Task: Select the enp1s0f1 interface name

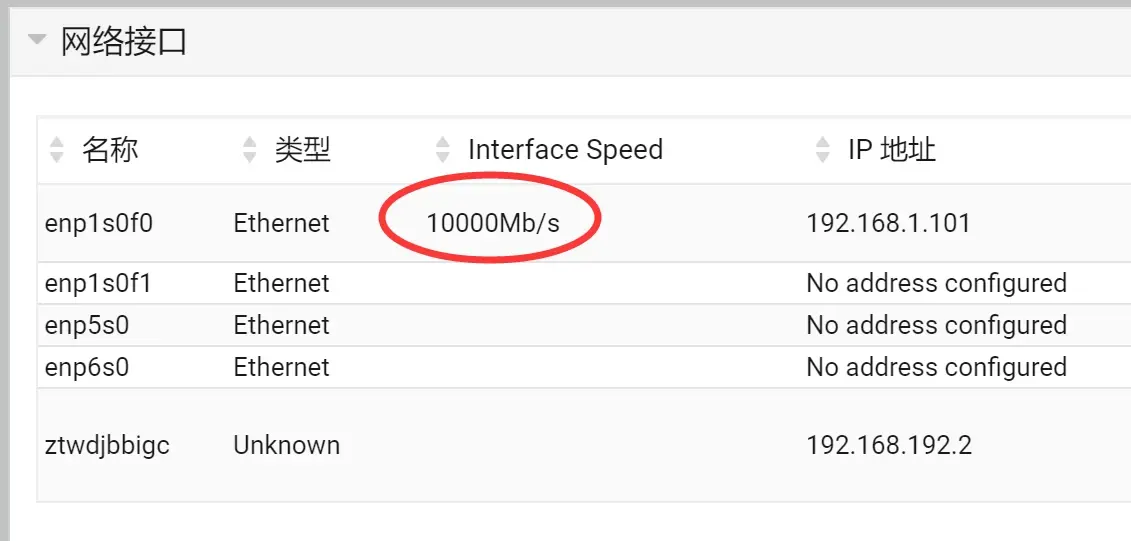Action: pos(99,283)
